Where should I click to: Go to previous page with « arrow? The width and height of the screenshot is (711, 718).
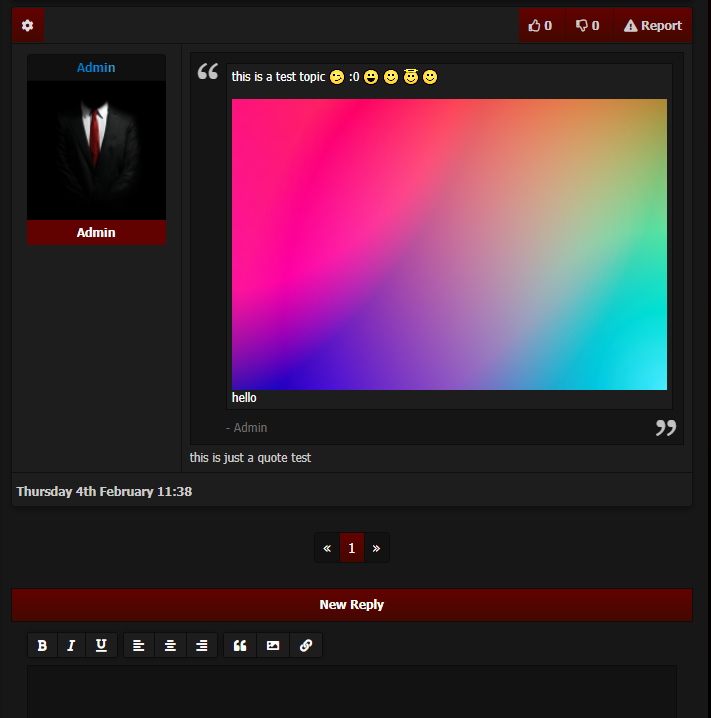tap(327, 548)
